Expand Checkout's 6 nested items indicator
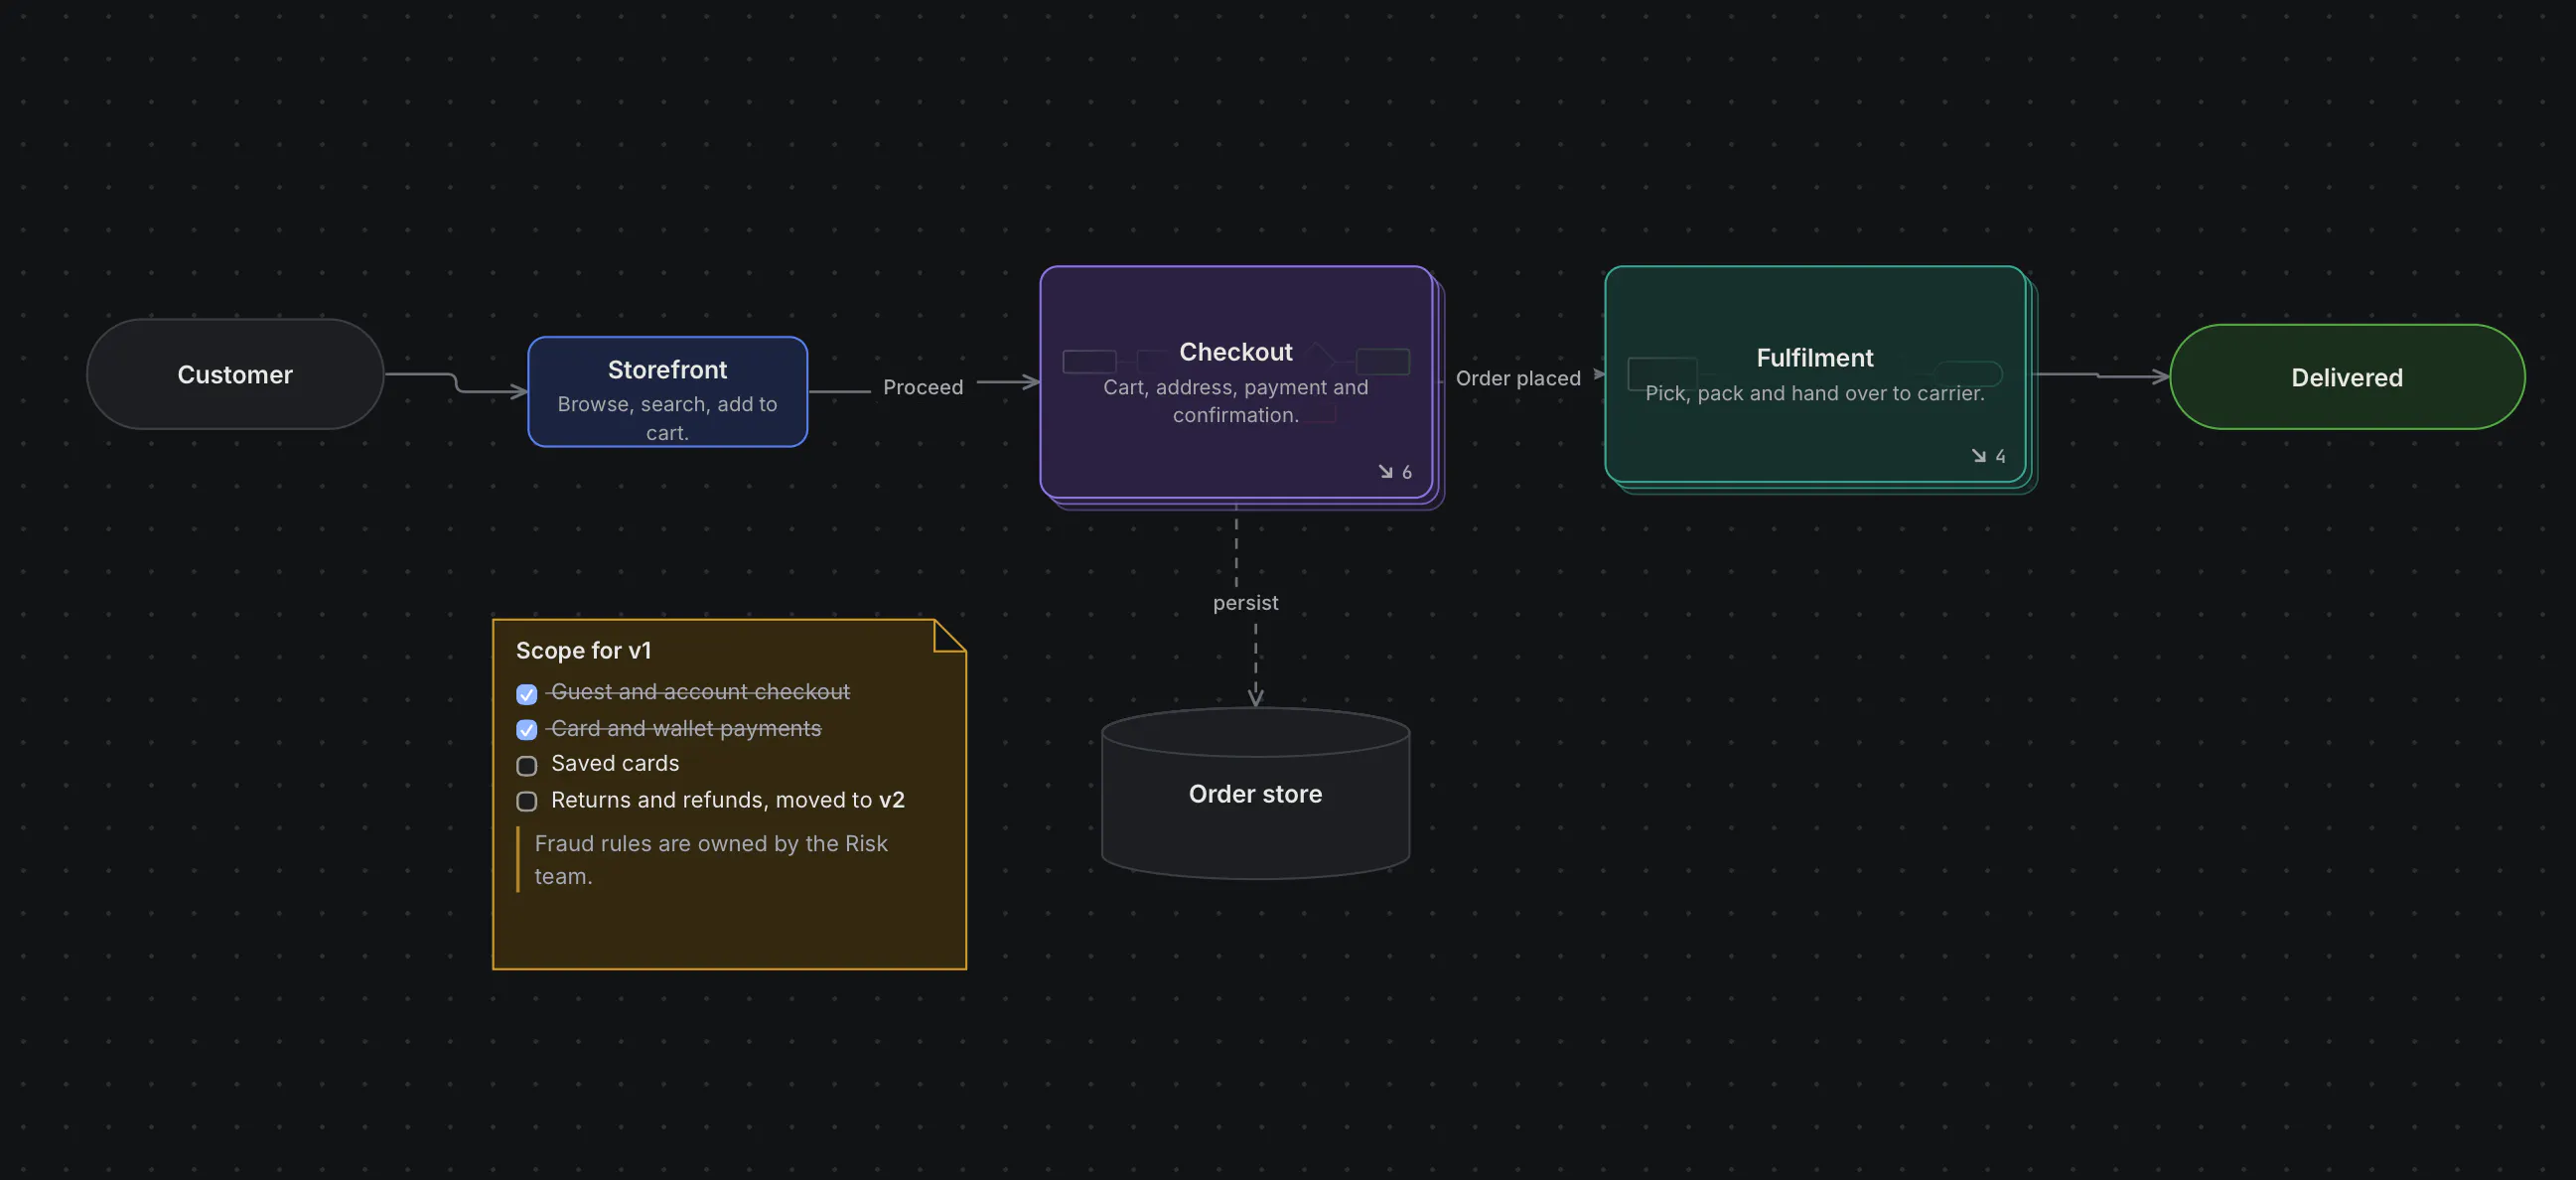 [x=1395, y=472]
